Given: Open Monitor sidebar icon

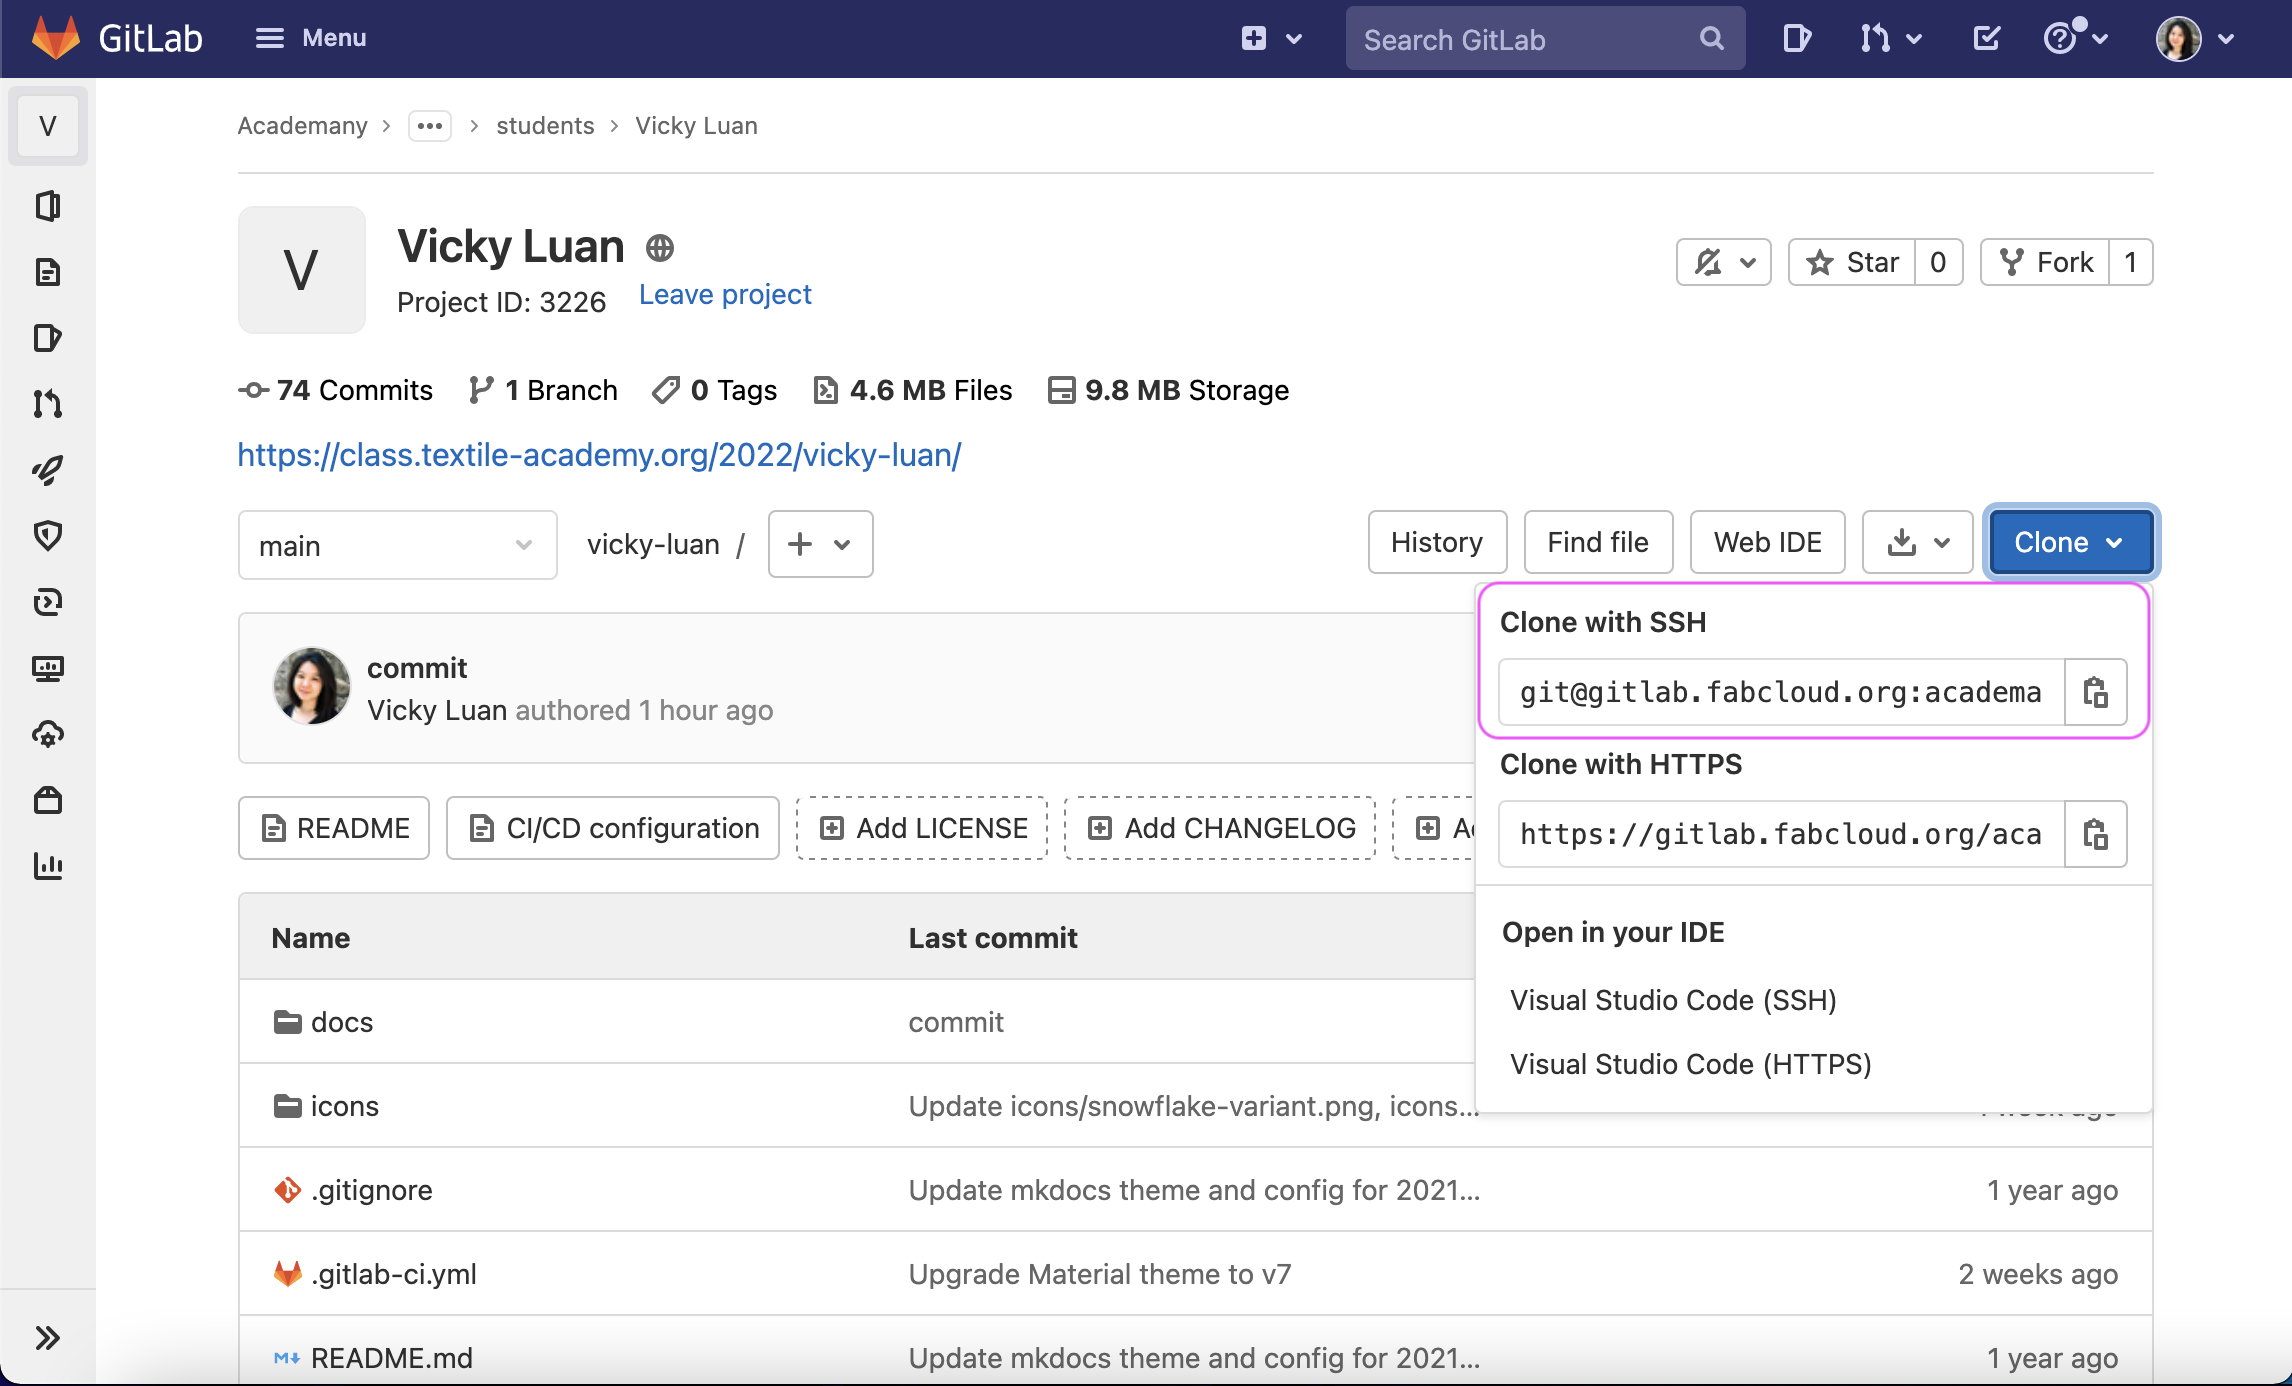Looking at the screenshot, I should point(48,668).
